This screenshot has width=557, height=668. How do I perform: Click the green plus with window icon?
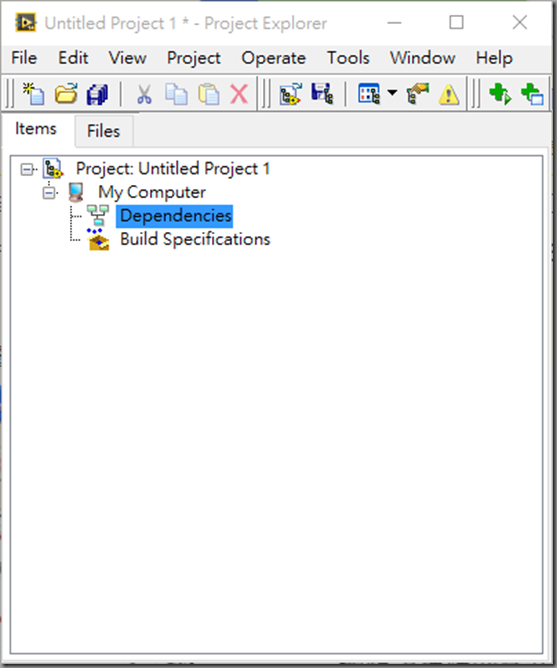point(532,94)
